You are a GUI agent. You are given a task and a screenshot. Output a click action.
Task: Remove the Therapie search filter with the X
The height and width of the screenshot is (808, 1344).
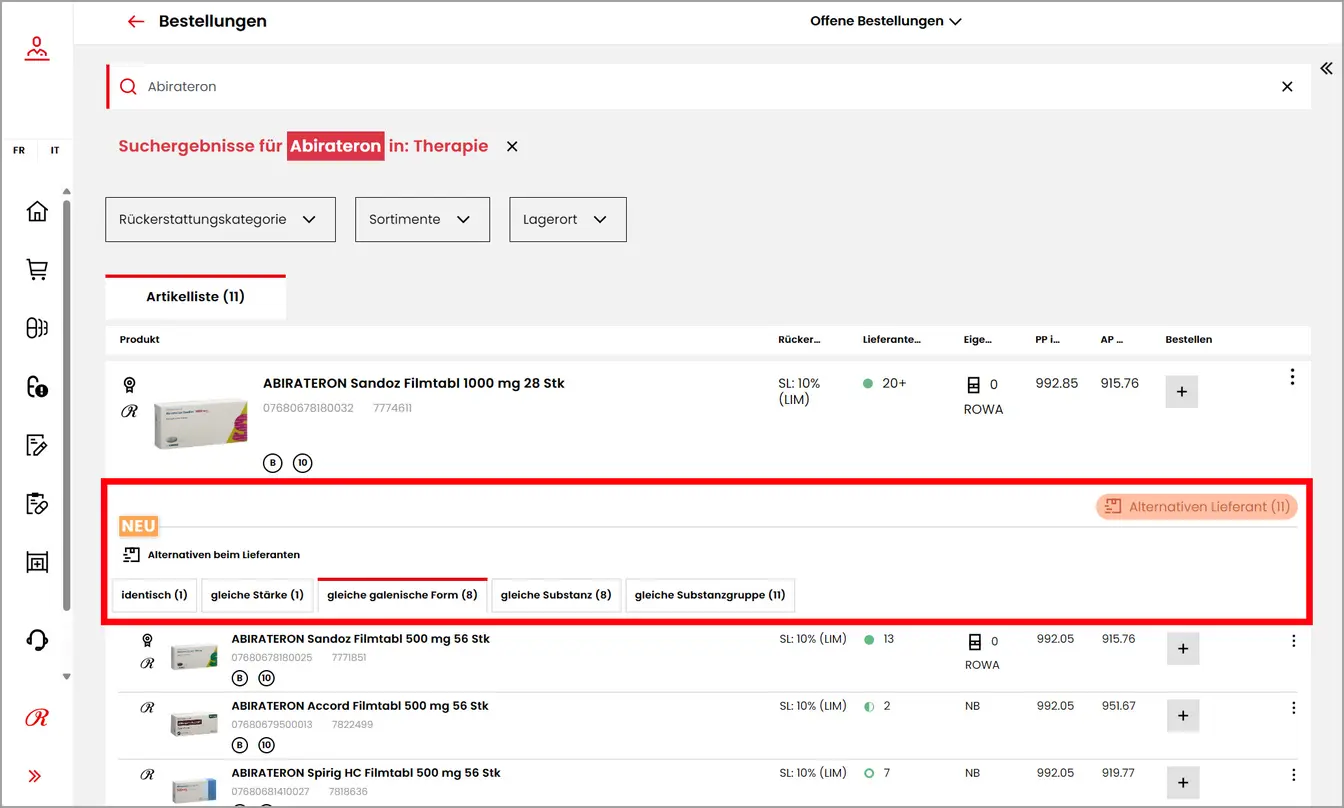coord(512,146)
